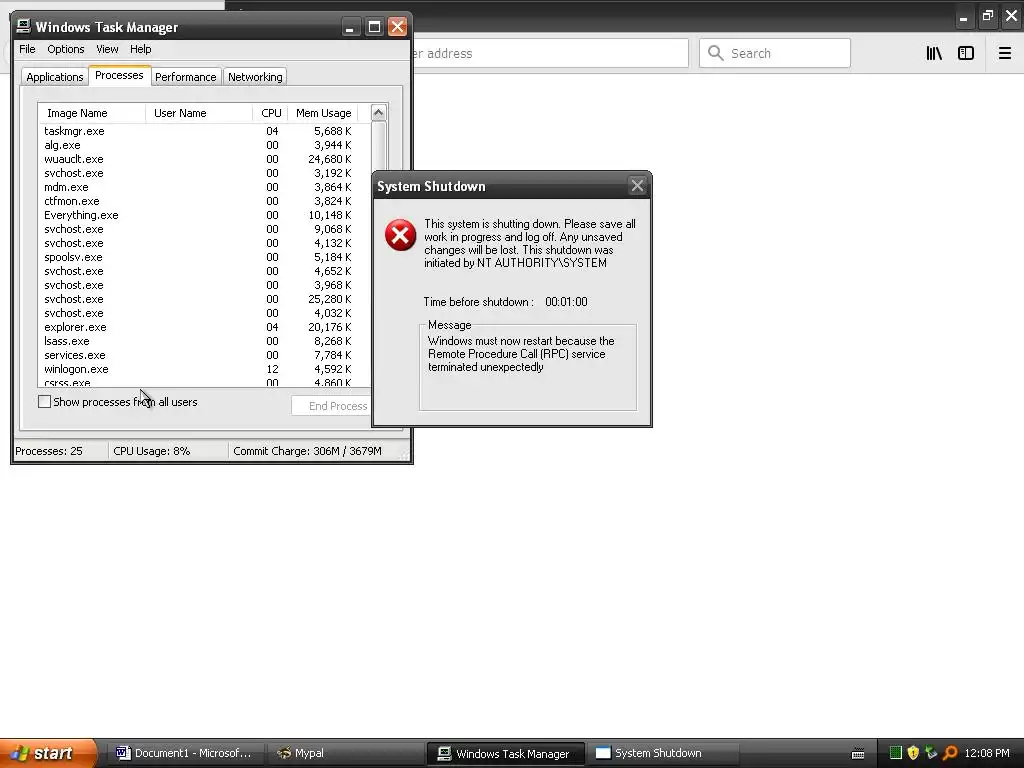
Task: Click the green Task Manager CPU tray icon
Action: [896, 753]
